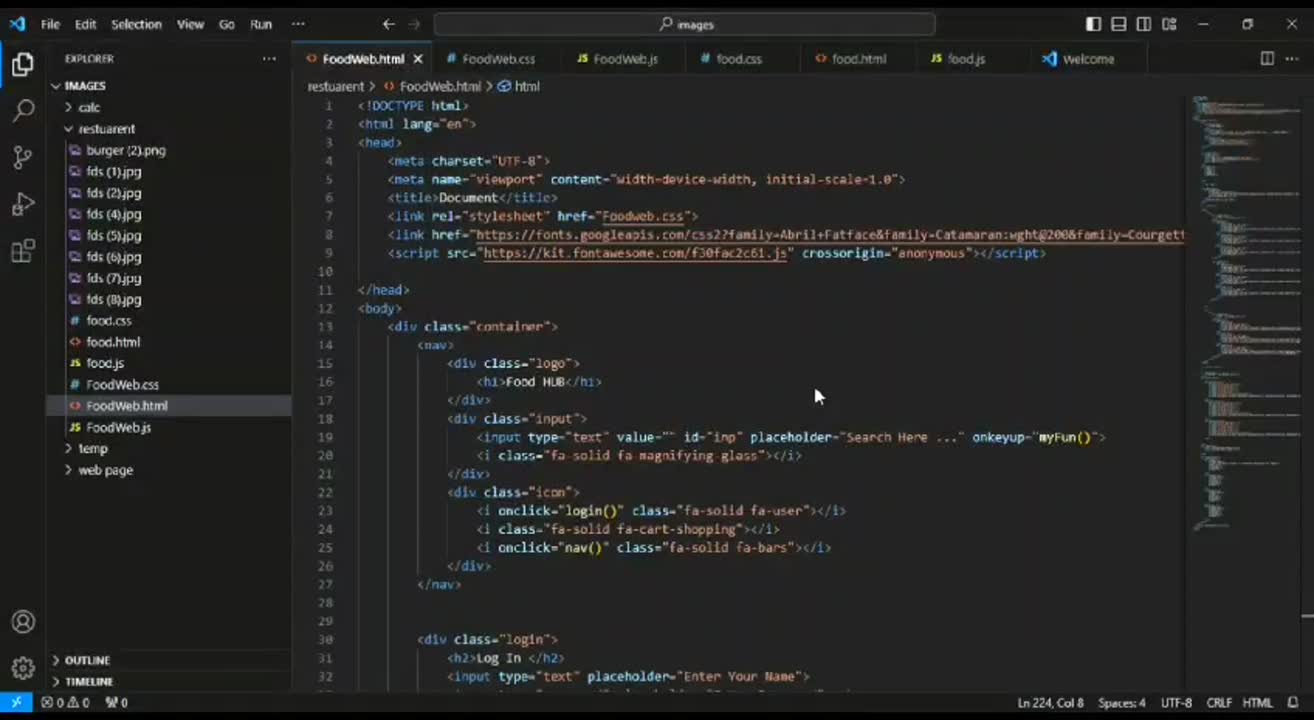This screenshot has height=720, width=1314.
Task: Click the images command center search box
Action: tap(685, 24)
